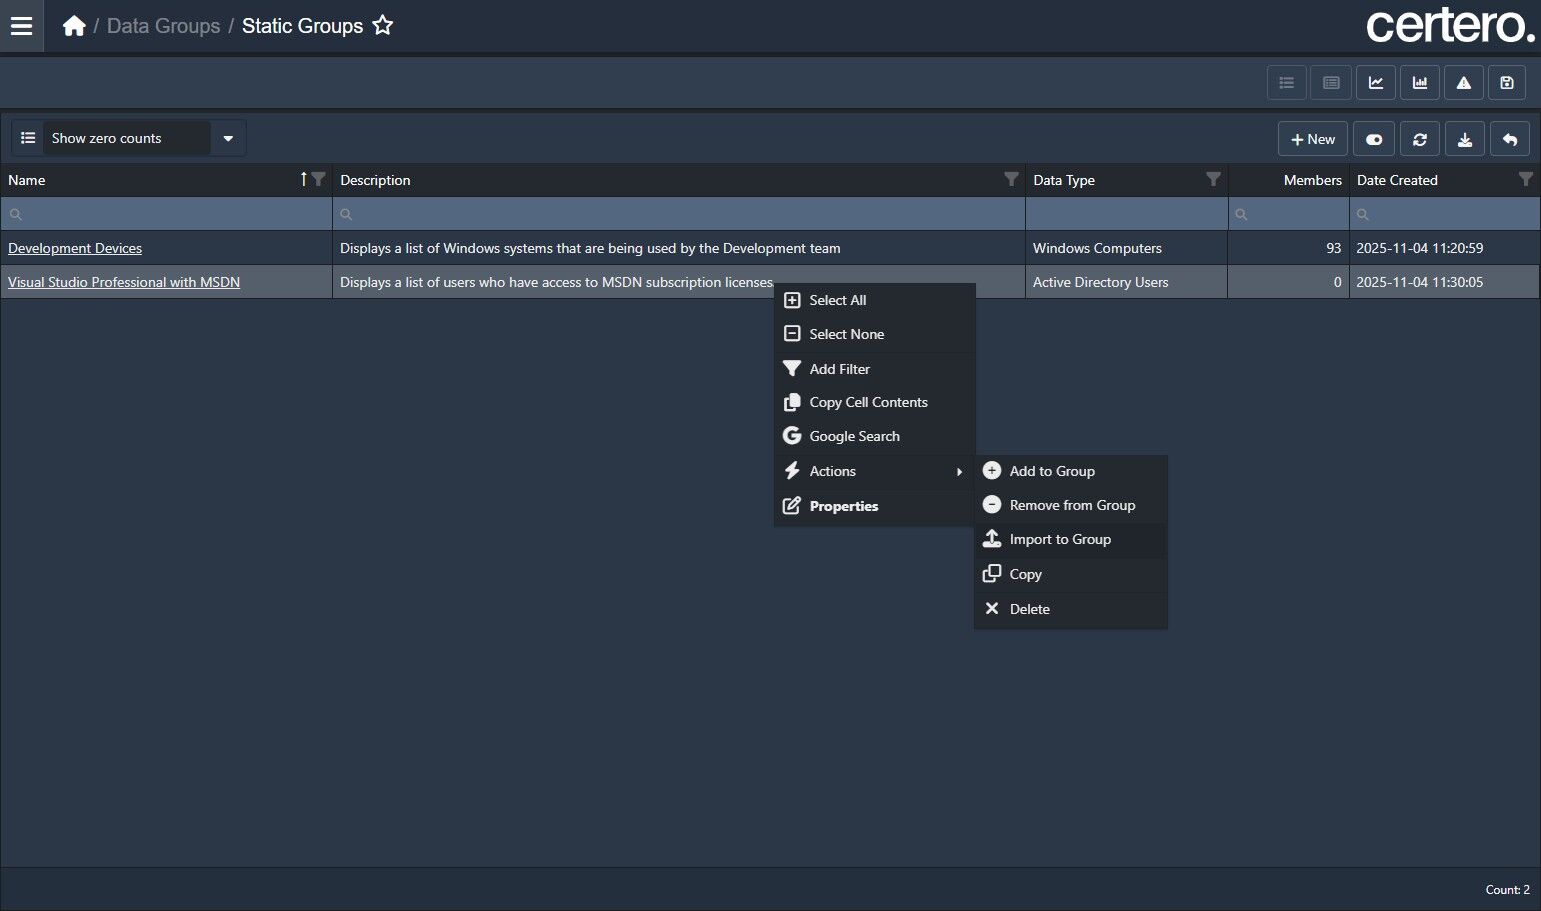Click the save view disk icon
The height and width of the screenshot is (911, 1541).
(x=1507, y=83)
